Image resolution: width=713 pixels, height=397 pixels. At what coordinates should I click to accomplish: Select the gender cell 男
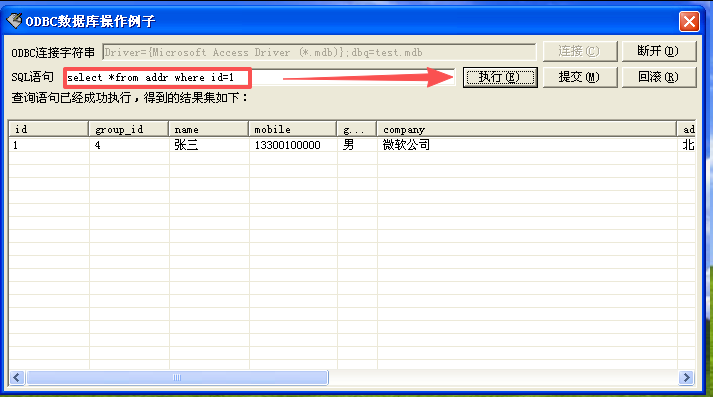click(348, 145)
